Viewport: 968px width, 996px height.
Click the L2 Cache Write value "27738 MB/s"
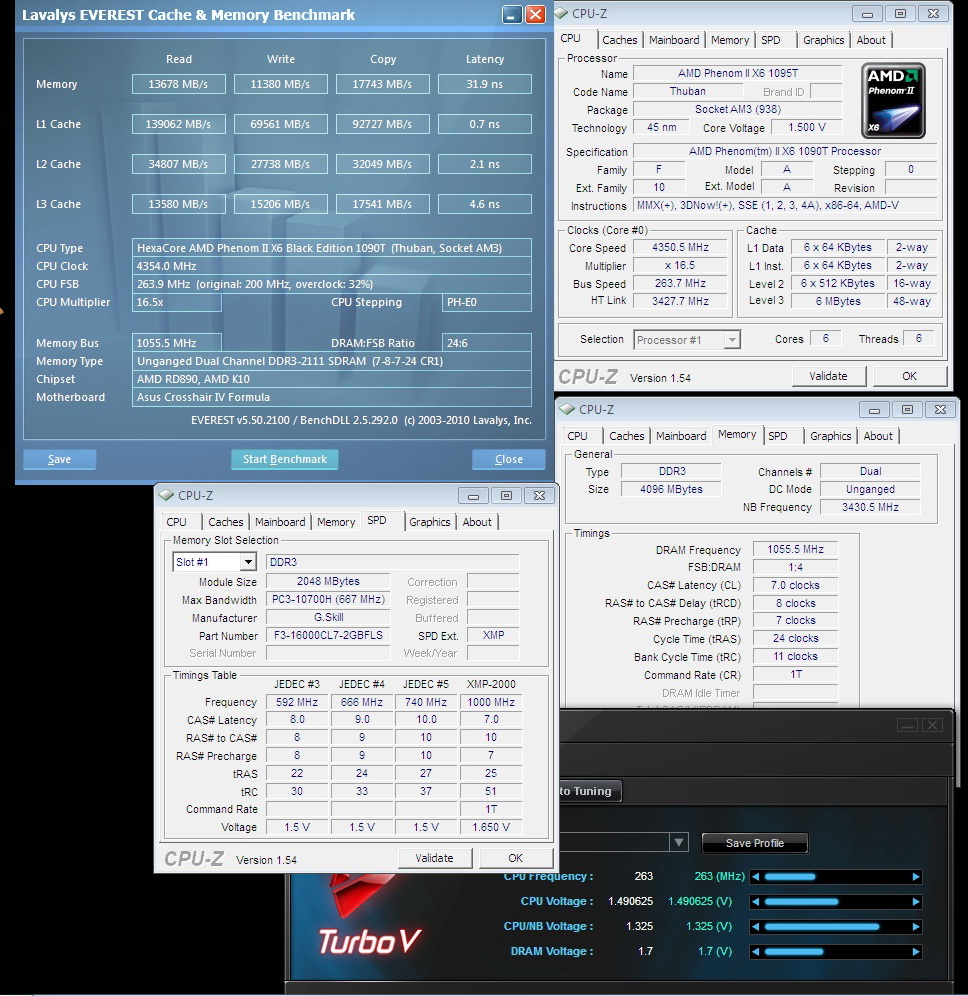coord(281,164)
